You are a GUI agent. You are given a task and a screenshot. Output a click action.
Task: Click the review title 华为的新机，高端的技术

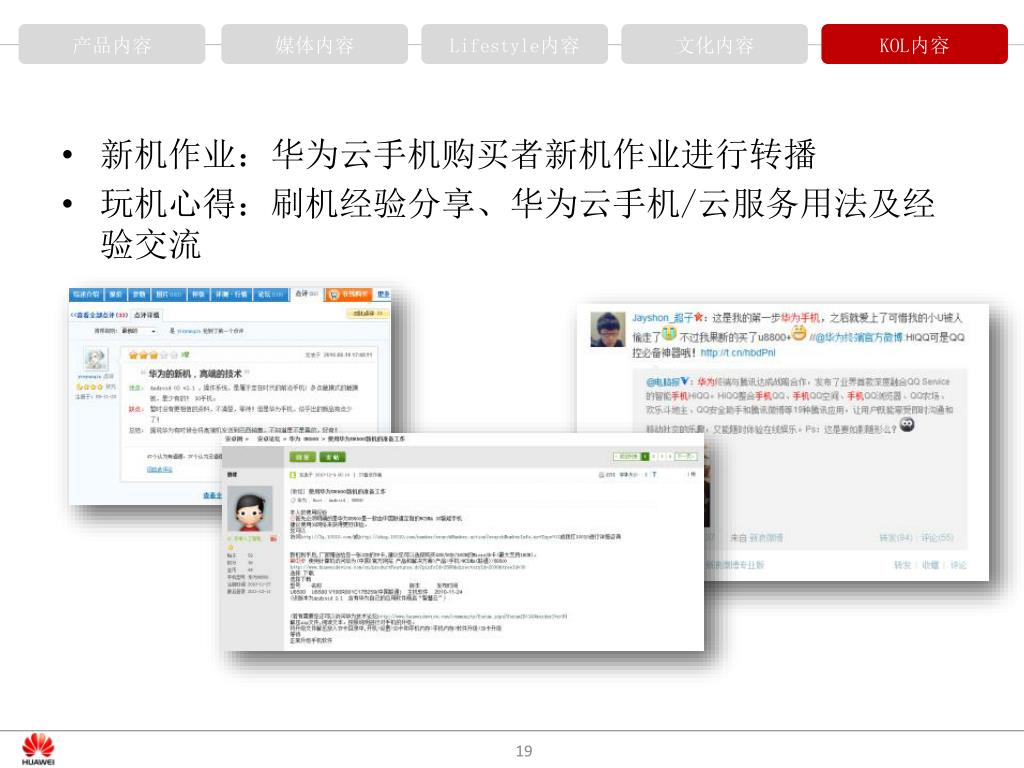[195, 374]
